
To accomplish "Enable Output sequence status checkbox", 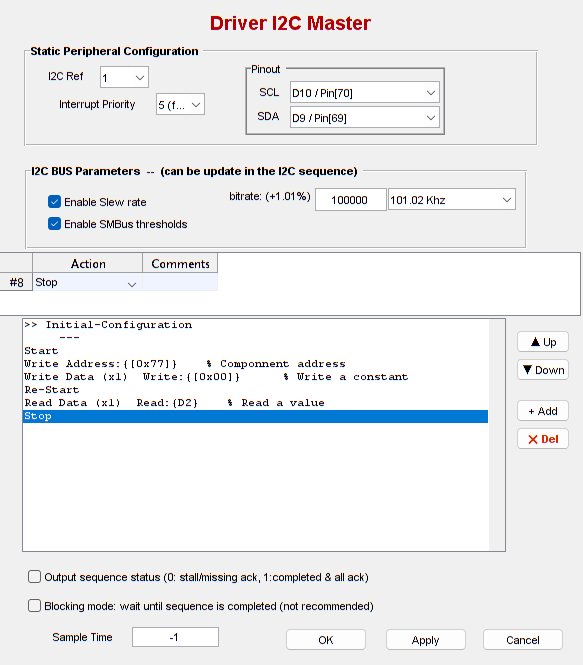I will pos(34,577).
